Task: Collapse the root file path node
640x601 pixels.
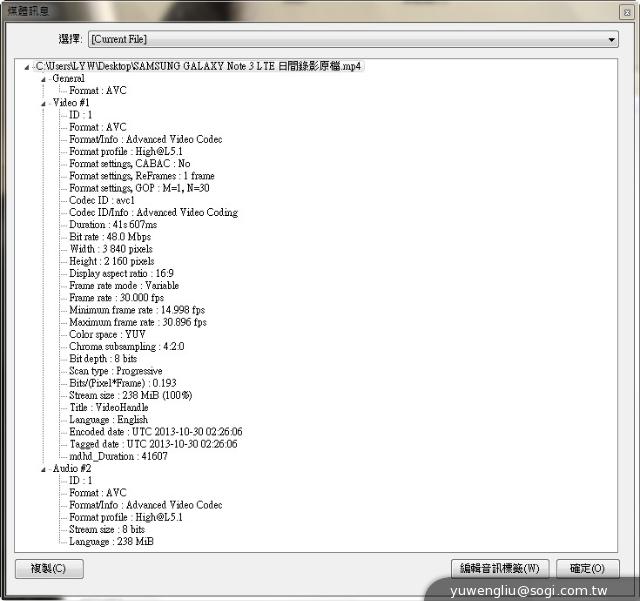Action: 29,67
